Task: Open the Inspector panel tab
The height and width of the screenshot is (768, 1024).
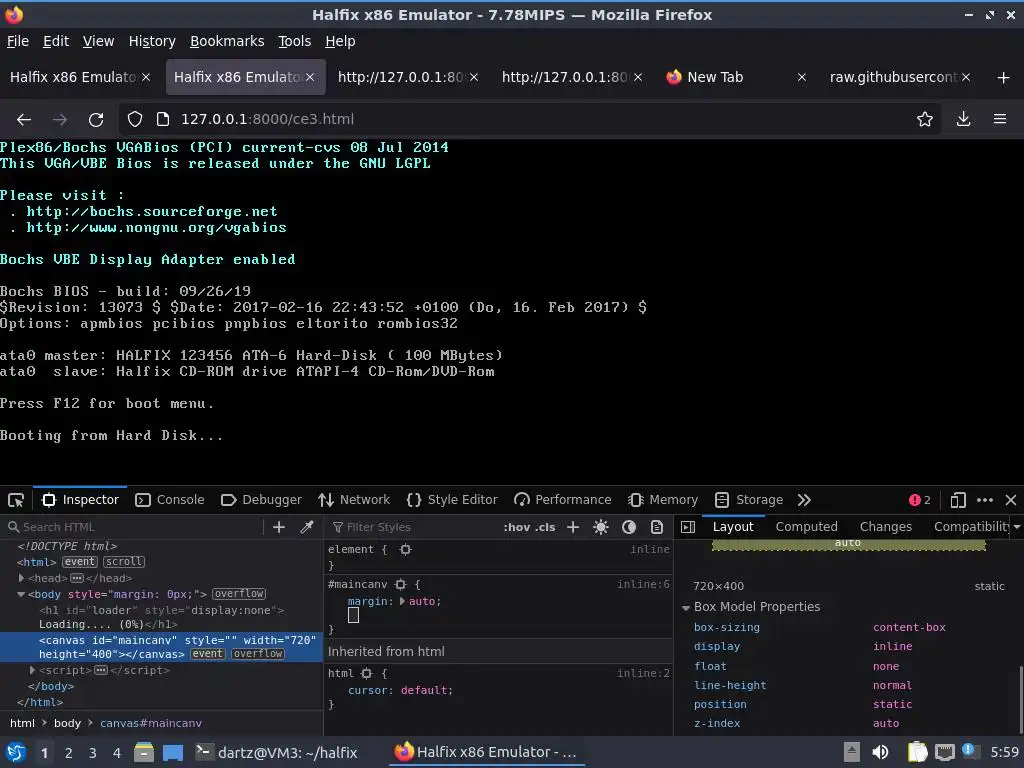Action: click(x=80, y=500)
